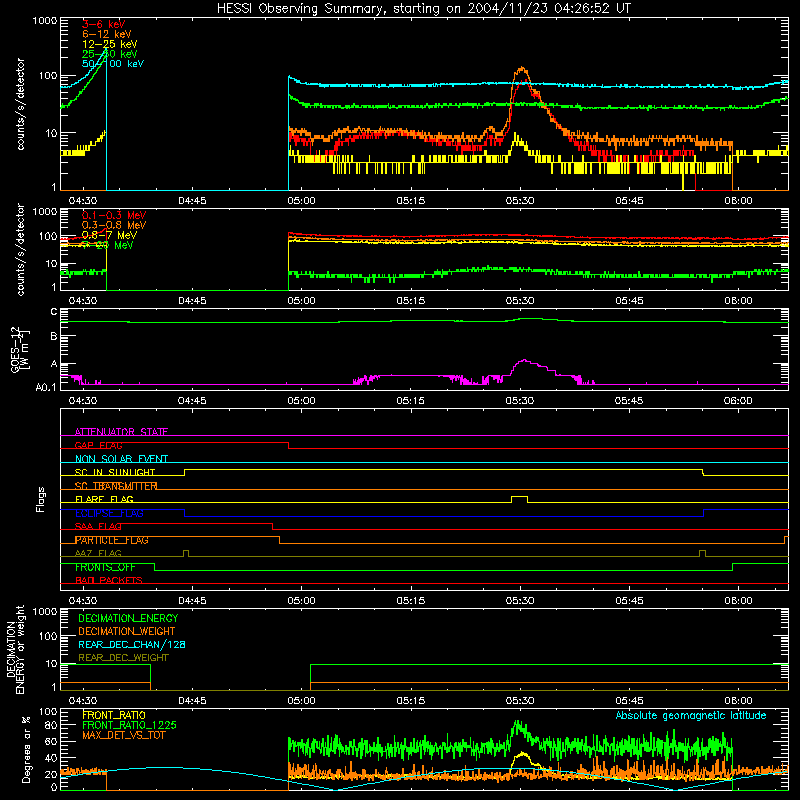Select the 6-12 keV legend label

pos(107,34)
